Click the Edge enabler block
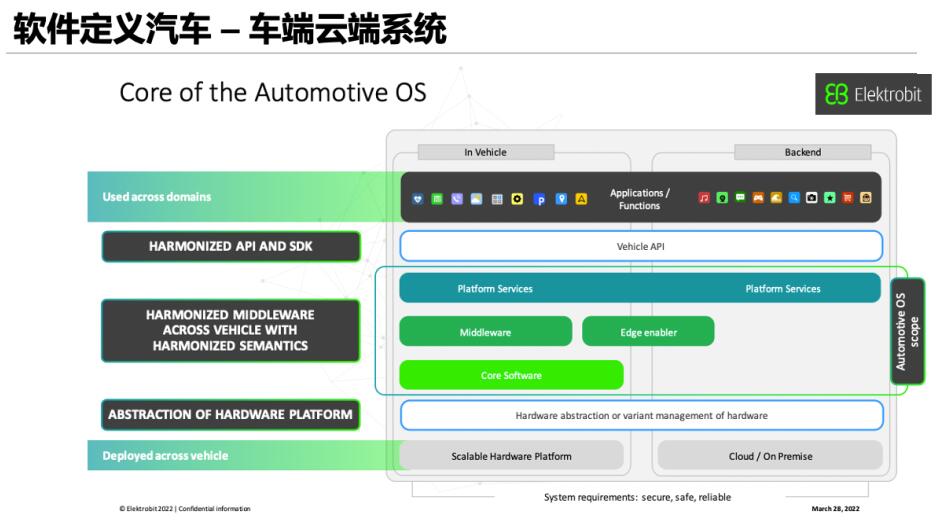 click(x=648, y=332)
